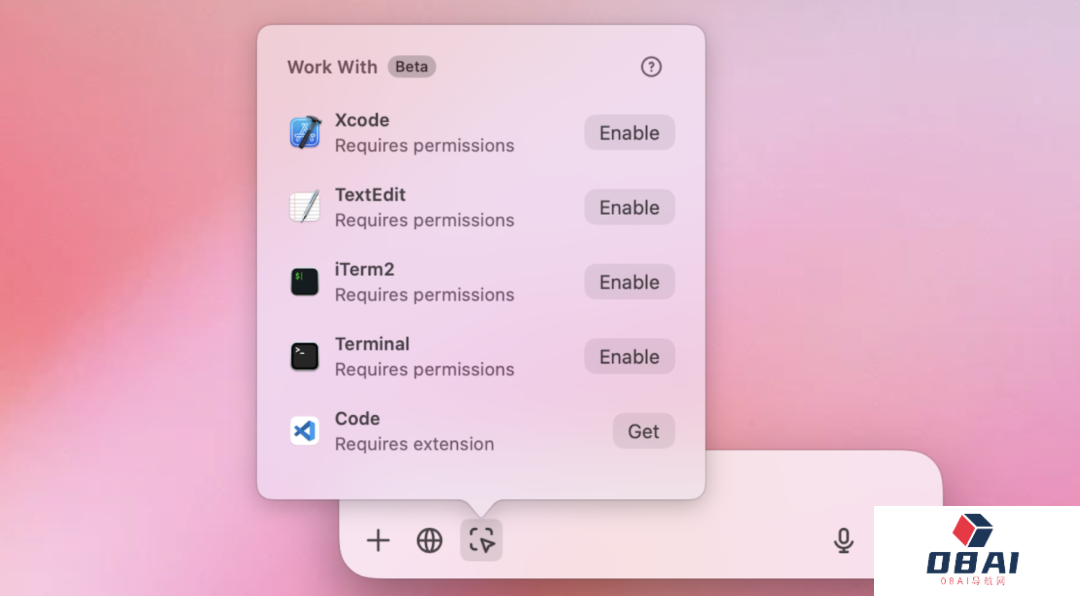Click the plus attachment icon
Viewport: 1080px width, 596px height.
tap(378, 541)
